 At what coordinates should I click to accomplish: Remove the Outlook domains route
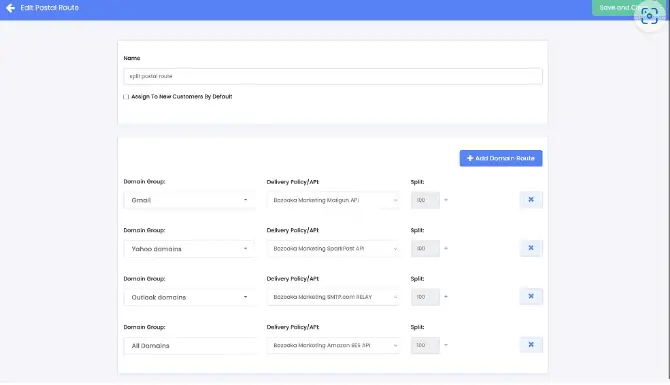531,296
